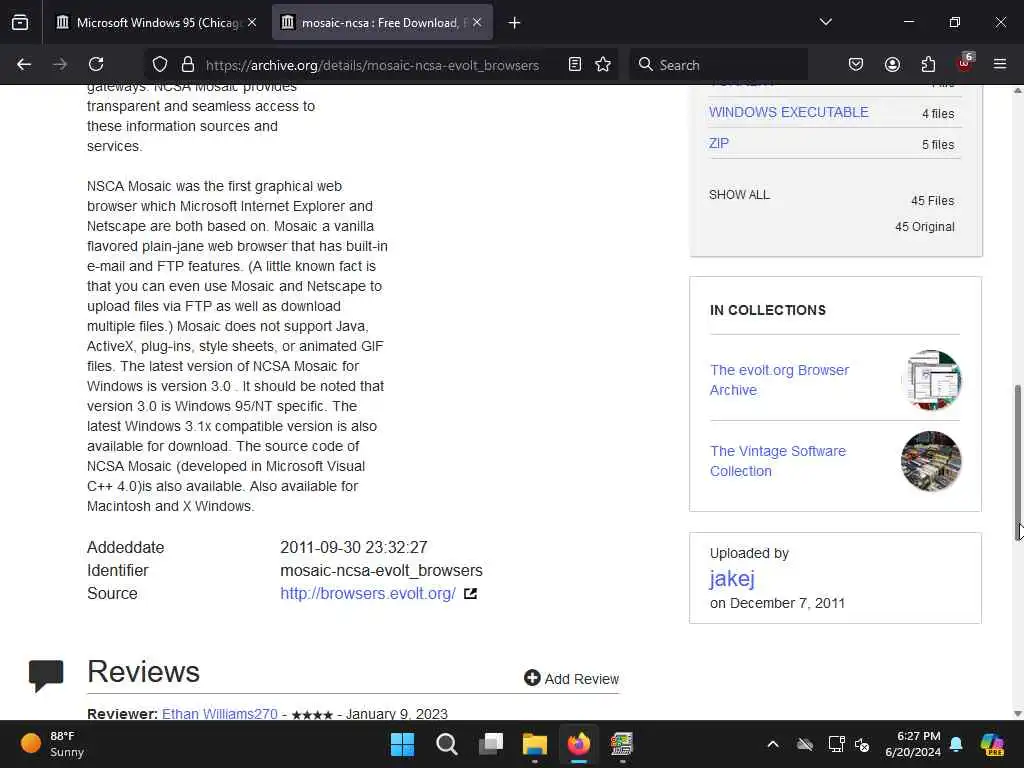Switch to Microsoft Windows 95 tab

click(157, 23)
